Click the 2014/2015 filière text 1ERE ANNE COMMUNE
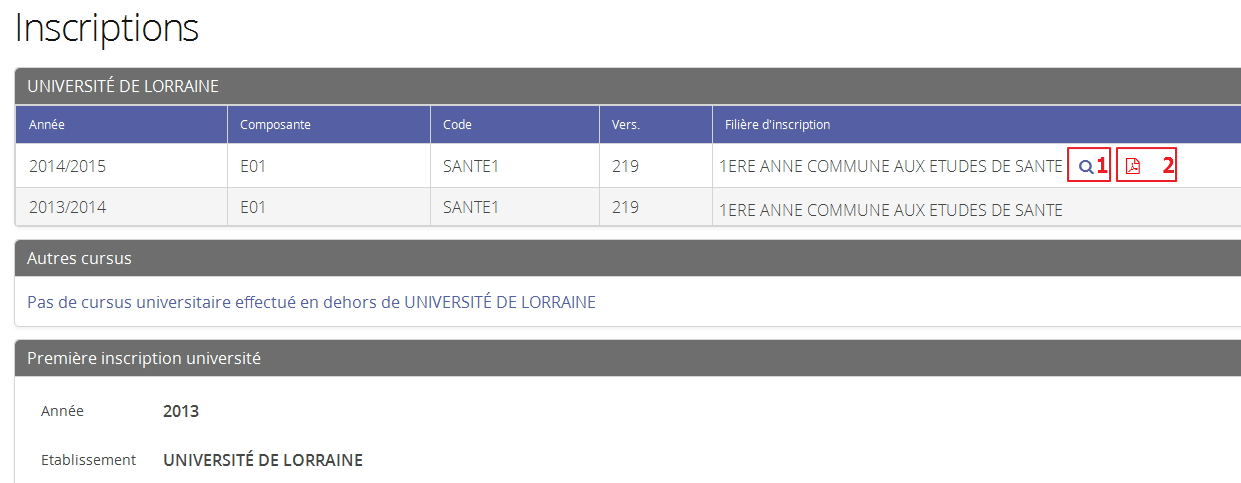Image resolution: width=1241 pixels, height=483 pixels. click(x=890, y=167)
